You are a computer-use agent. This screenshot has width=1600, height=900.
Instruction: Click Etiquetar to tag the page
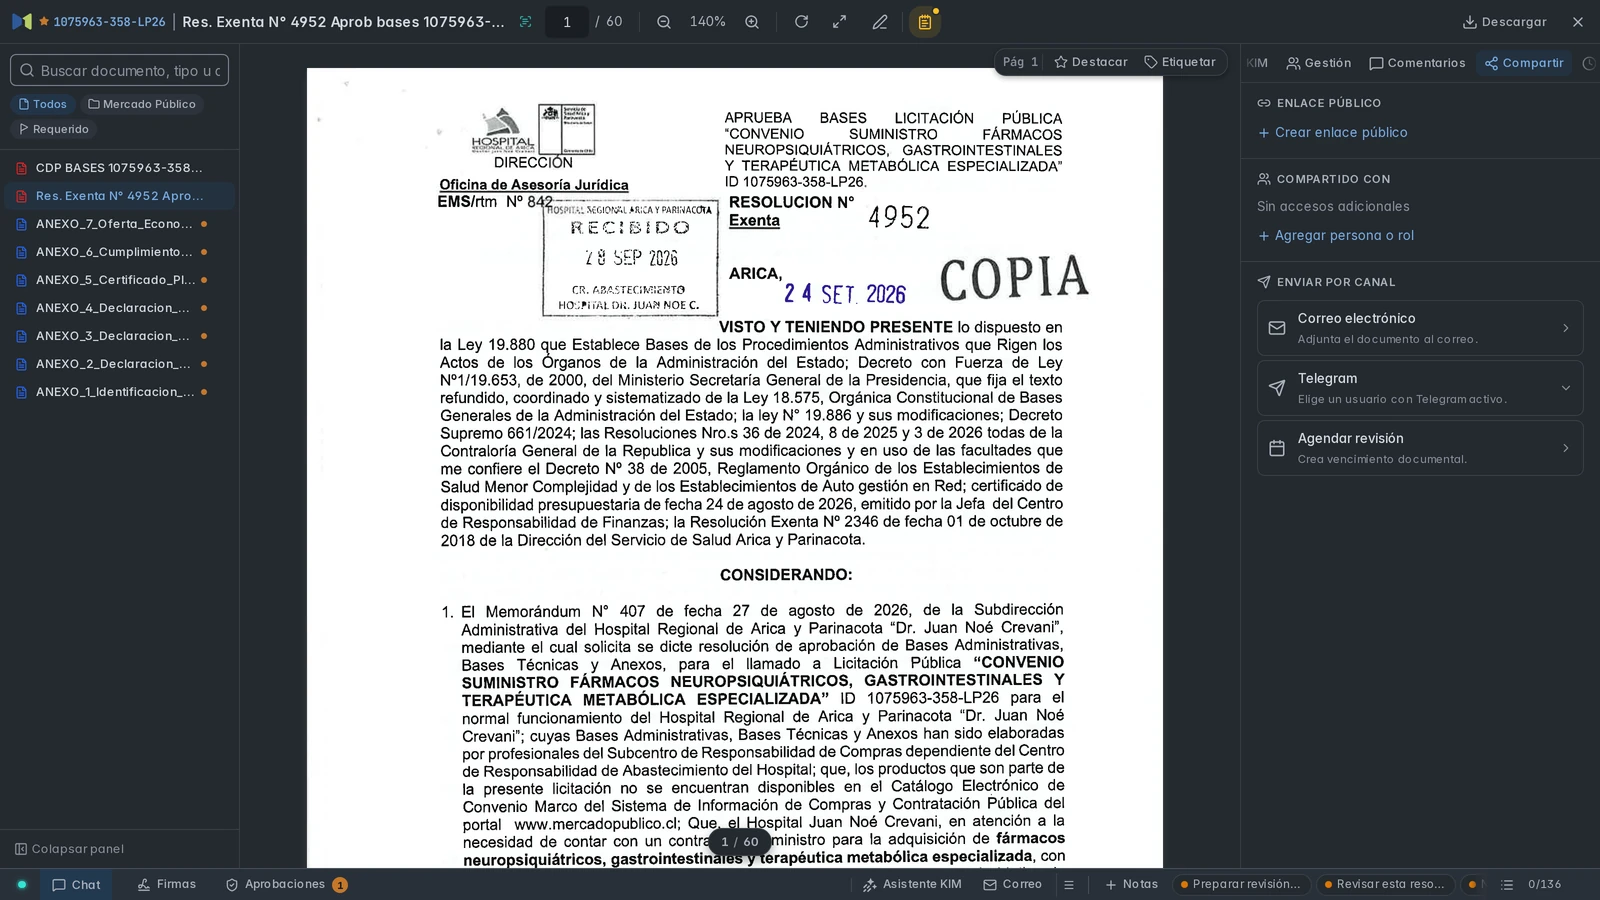coord(1180,62)
